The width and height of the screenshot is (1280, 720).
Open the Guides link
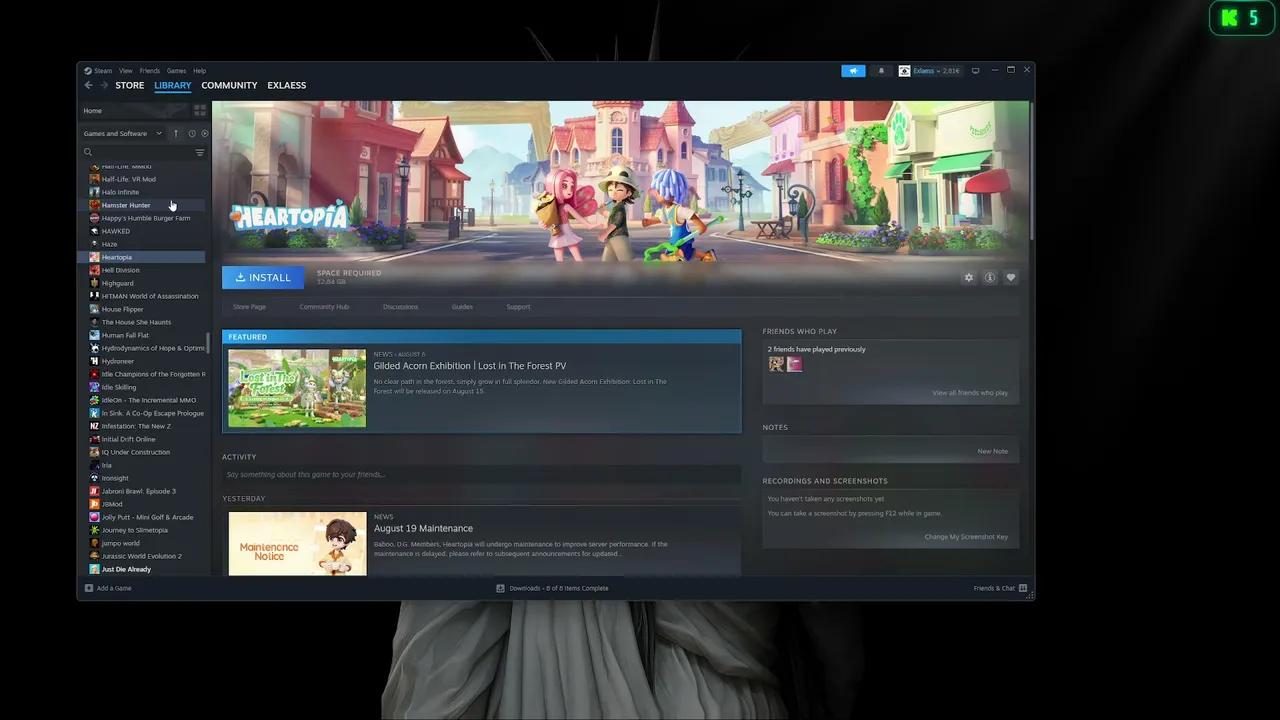(x=462, y=307)
